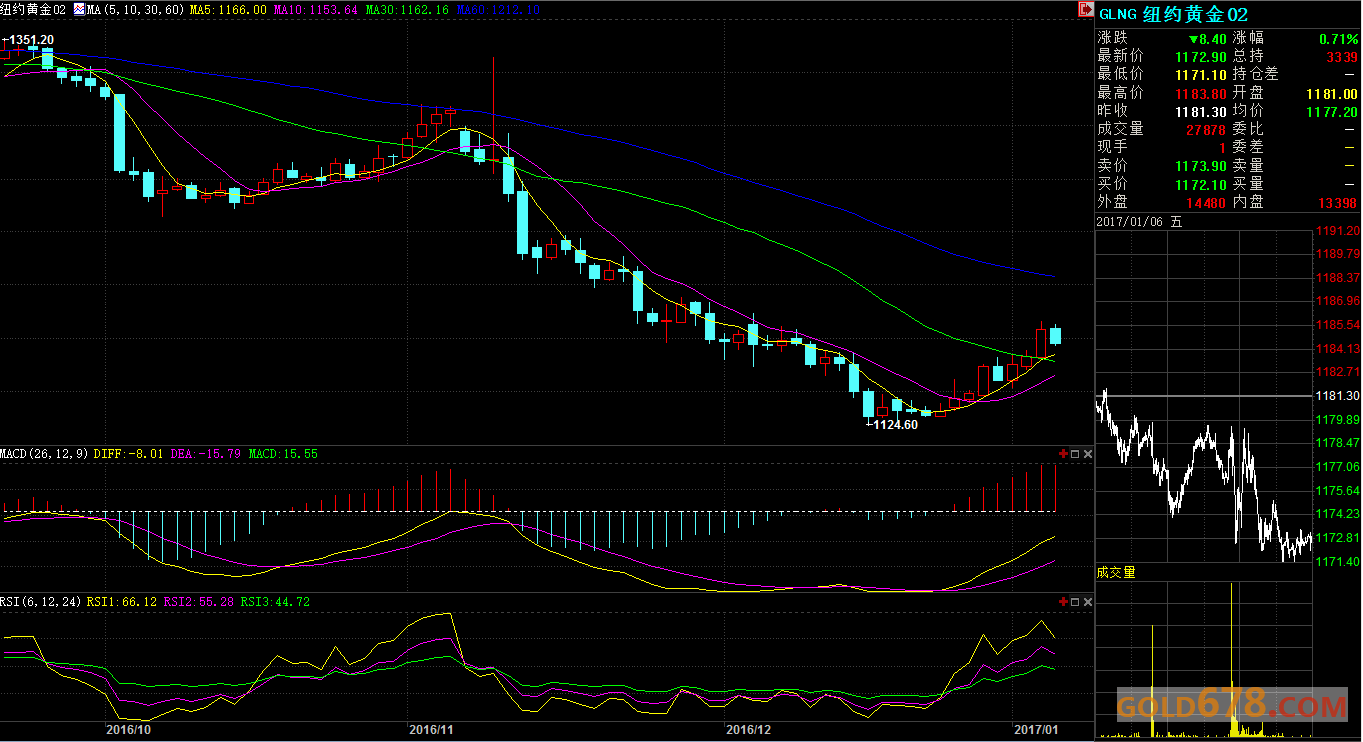Click 内盘 value 13398
1363x742 pixels.
point(1338,202)
